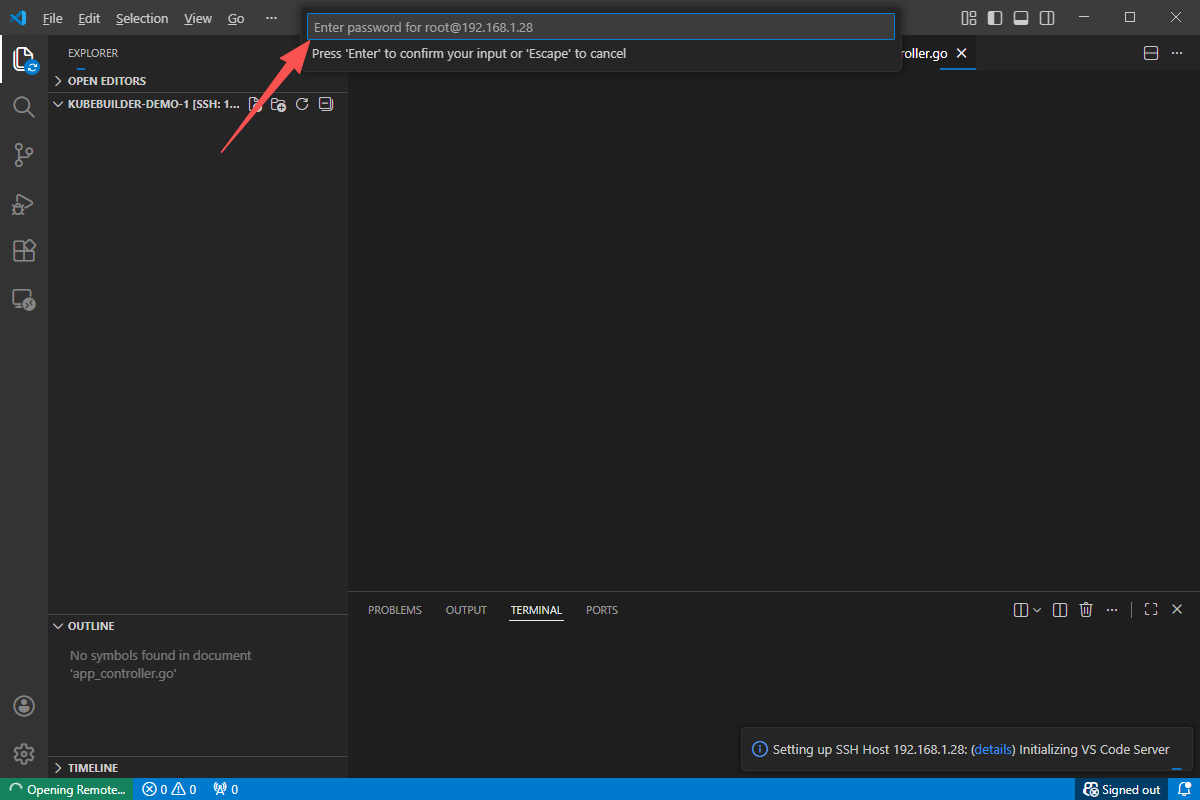Image resolution: width=1200 pixels, height=800 pixels.
Task: Switch to the Problems panel tab
Action: coord(395,610)
